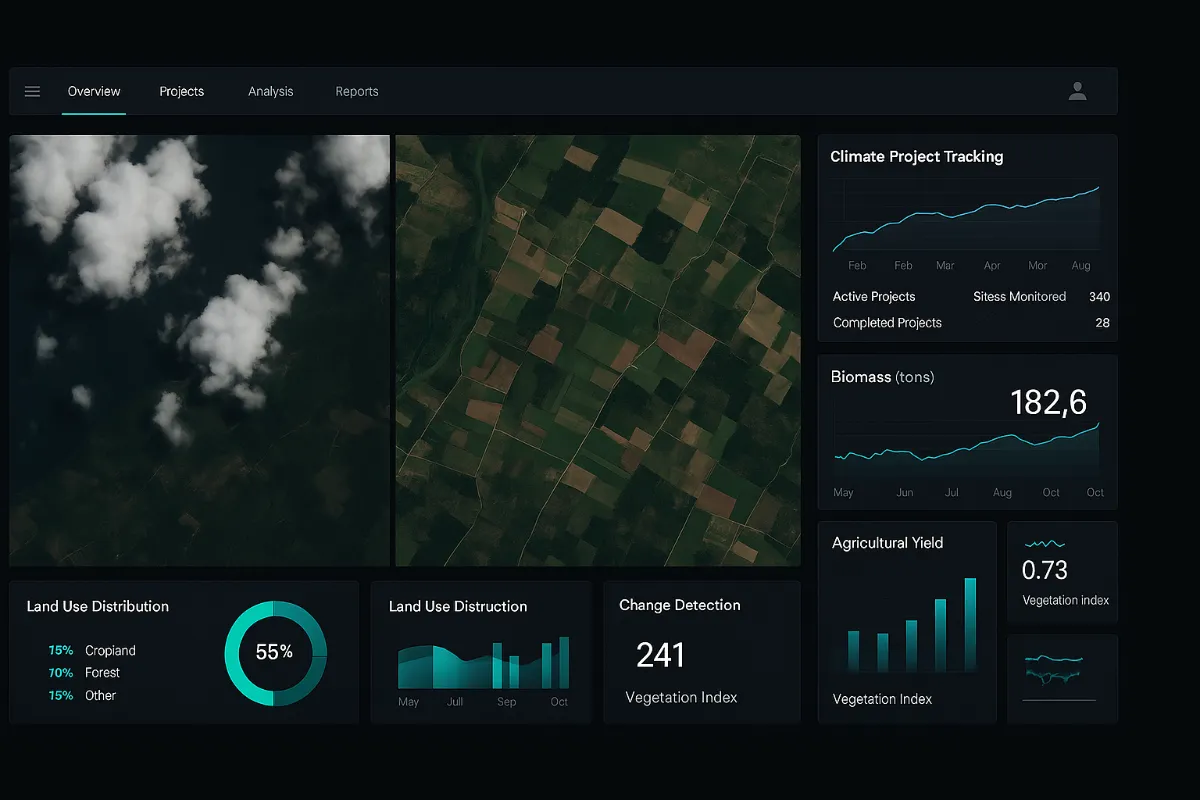Click the Change Detection value 241
Viewport: 1200px width, 800px height.
click(660, 656)
